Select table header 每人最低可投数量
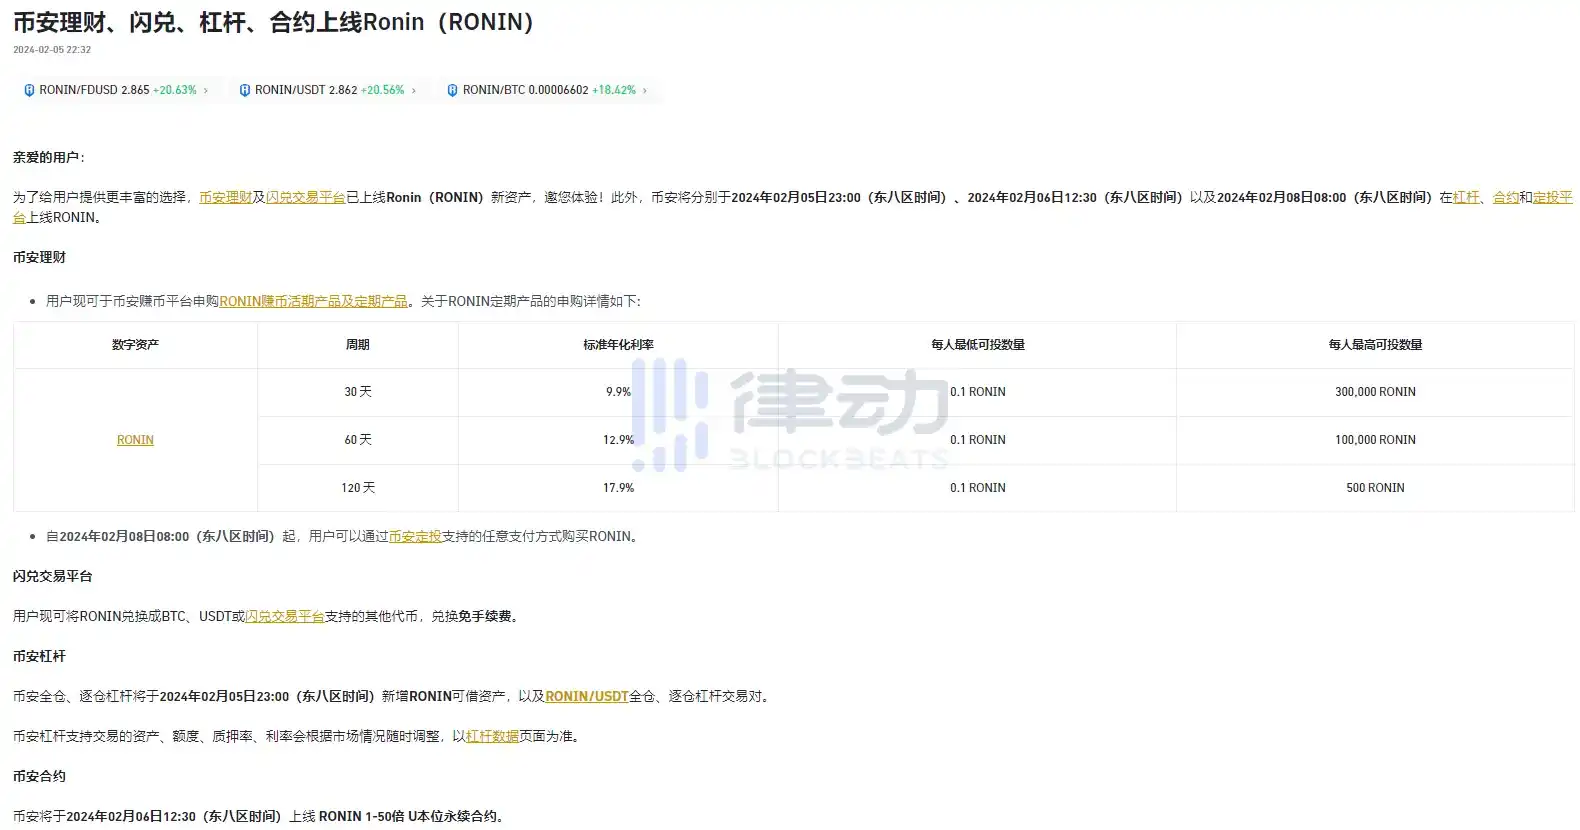Screen dimensions: 1580x830 [x=978, y=345]
